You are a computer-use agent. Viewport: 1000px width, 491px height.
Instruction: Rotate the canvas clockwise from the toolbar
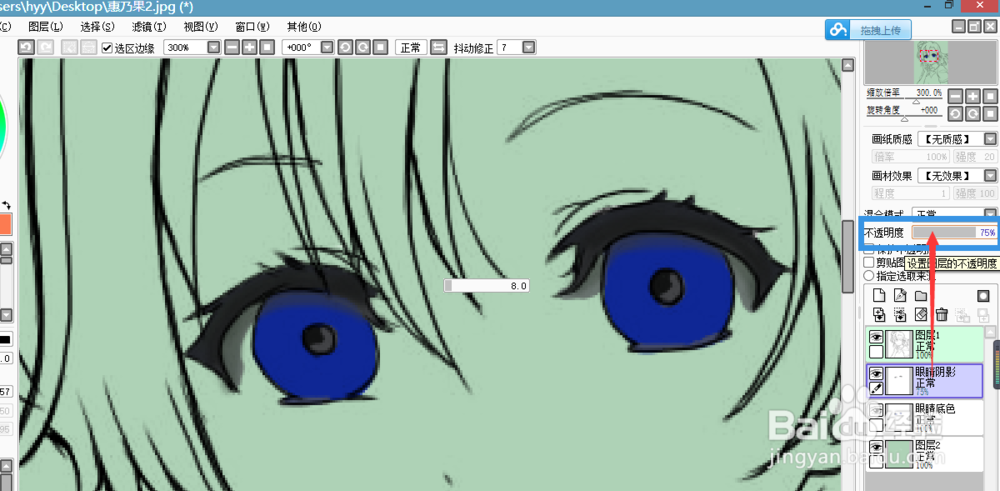(362, 48)
